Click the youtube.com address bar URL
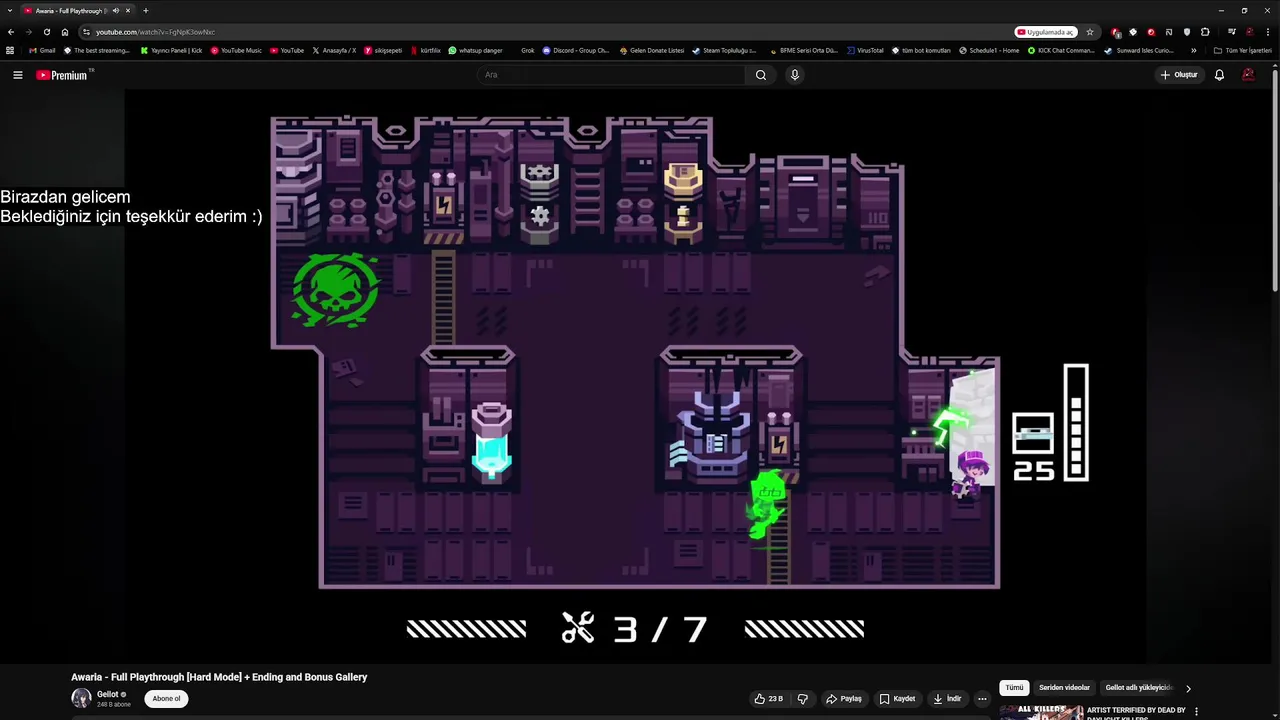The width and height of the screenshot is (1280, 720). (x=155, y=32)
